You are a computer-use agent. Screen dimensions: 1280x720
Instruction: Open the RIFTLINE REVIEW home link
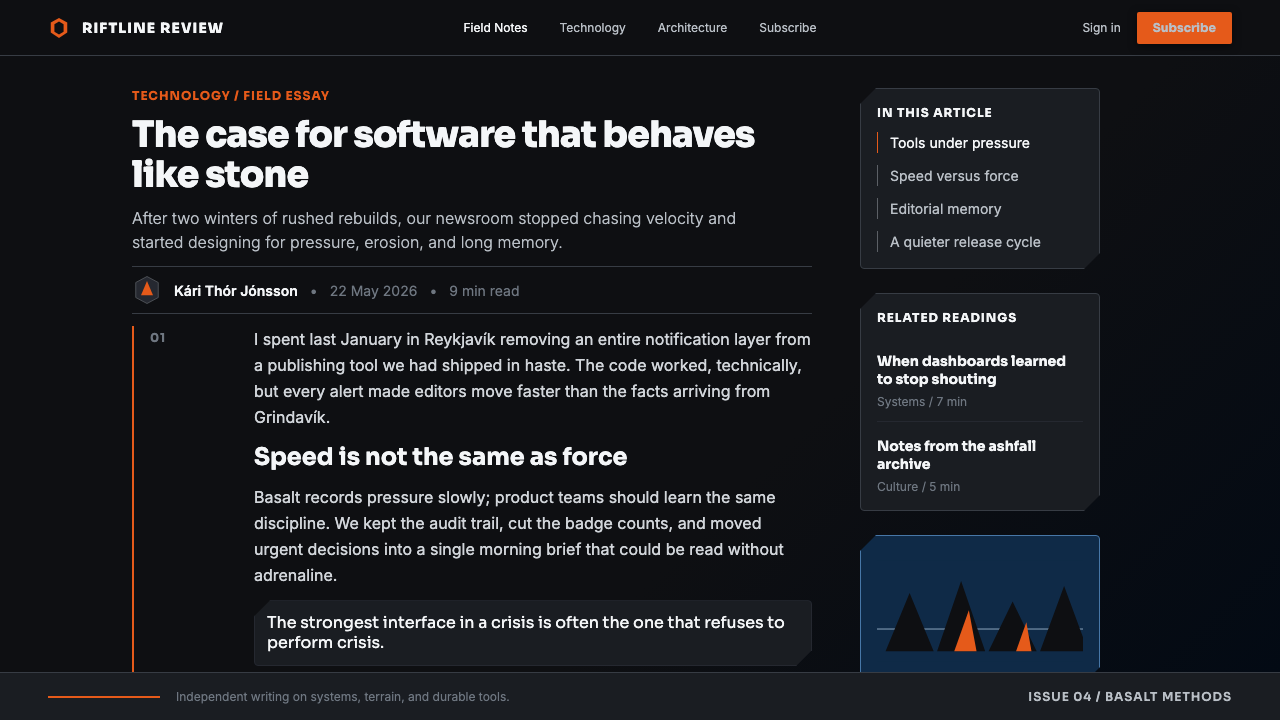136,28
